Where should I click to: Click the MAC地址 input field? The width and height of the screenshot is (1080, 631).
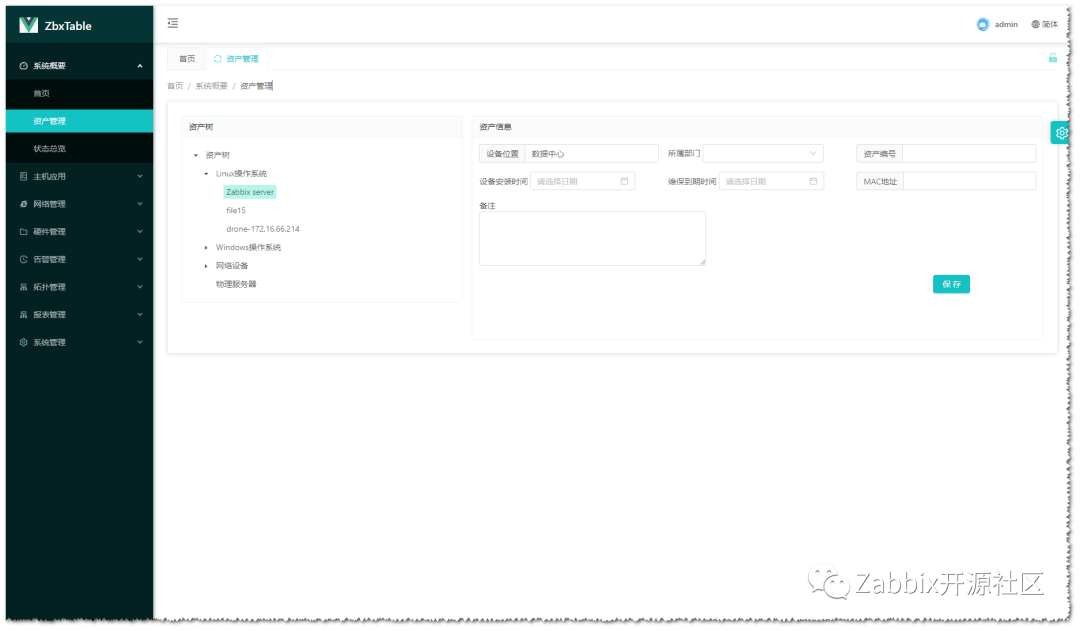pyautogui.click(x=969, y=181)
